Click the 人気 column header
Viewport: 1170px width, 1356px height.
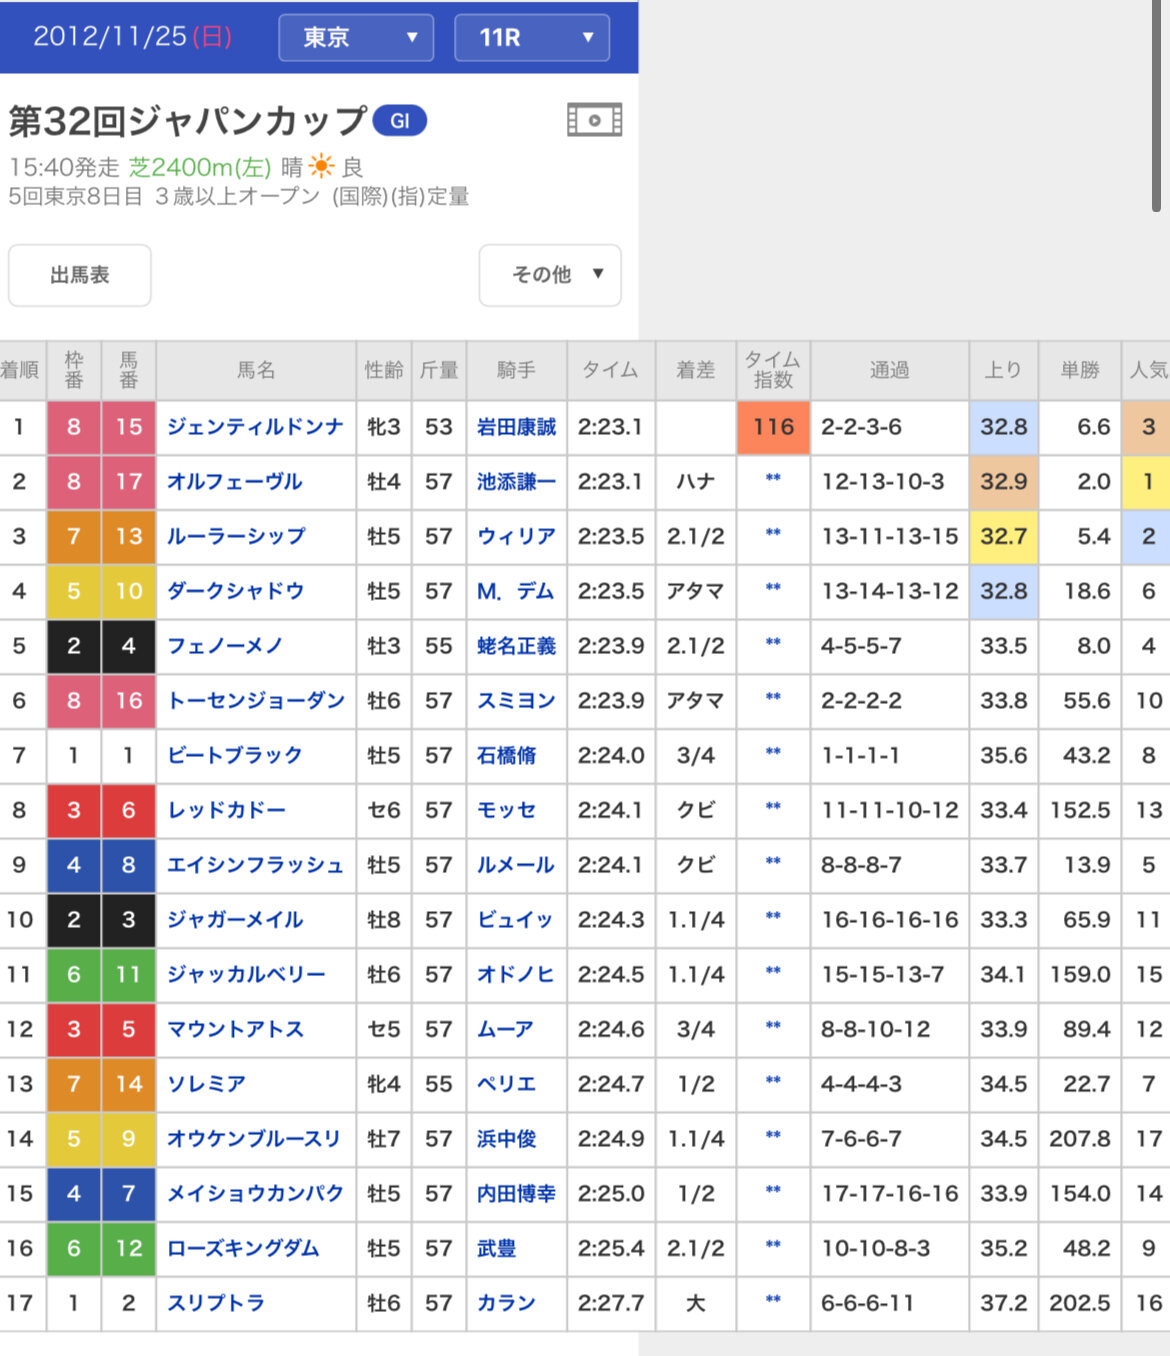tap(1148, 370)
